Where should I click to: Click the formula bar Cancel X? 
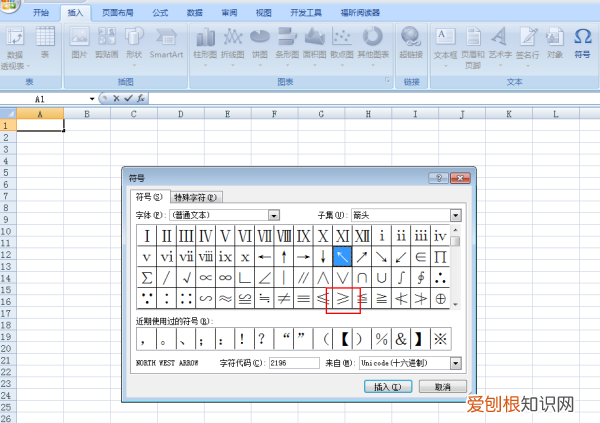pyautogui.click(x=116, y=98)
